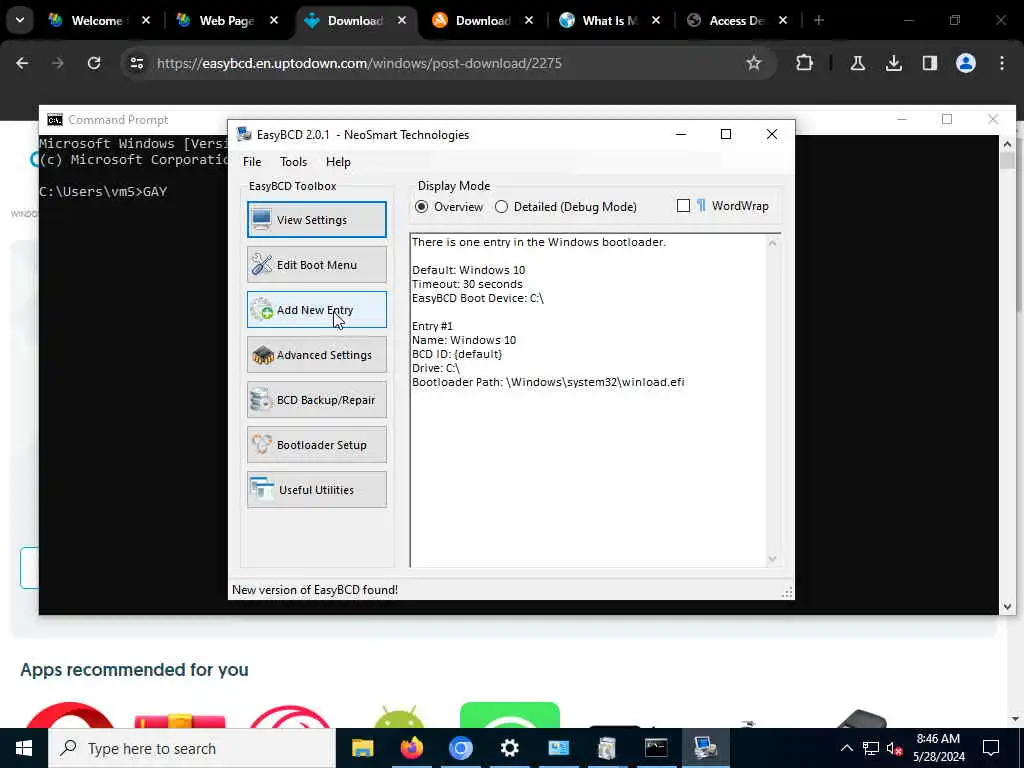Close the Welcome browser tab
The image size is (1024, 768).
tap(146, 20)
